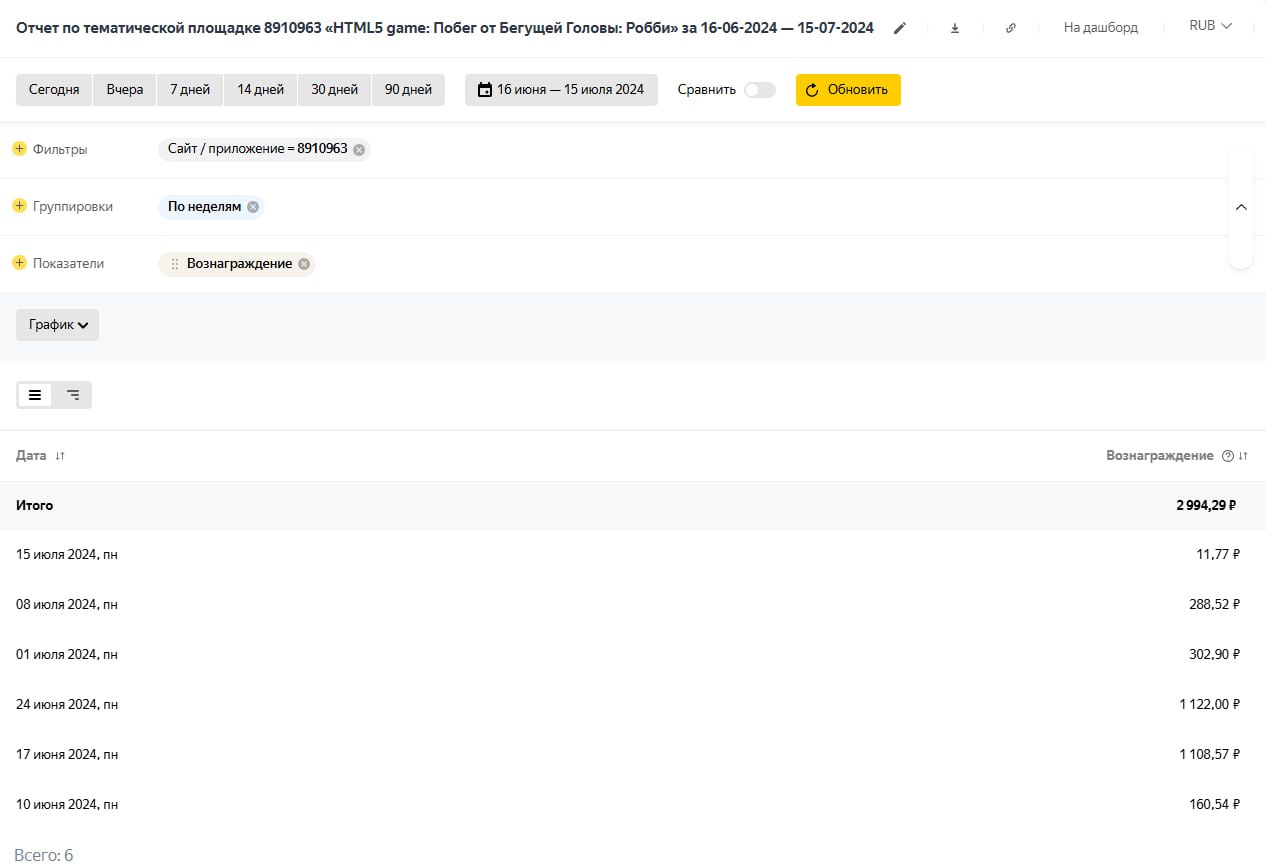Select the 30 дней period tab

pyautogui.click(x=334, y=90)
